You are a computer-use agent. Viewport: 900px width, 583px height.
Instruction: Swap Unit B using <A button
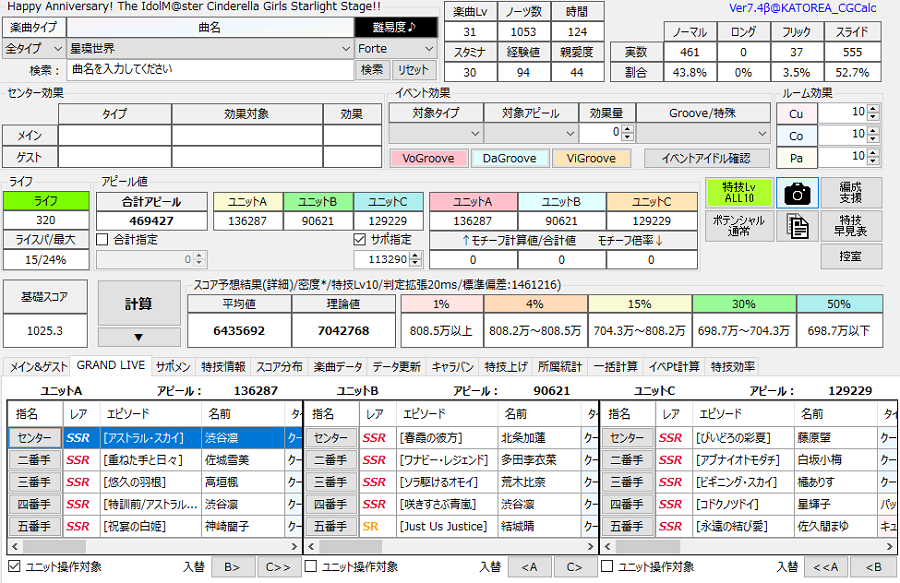(529, 567)
